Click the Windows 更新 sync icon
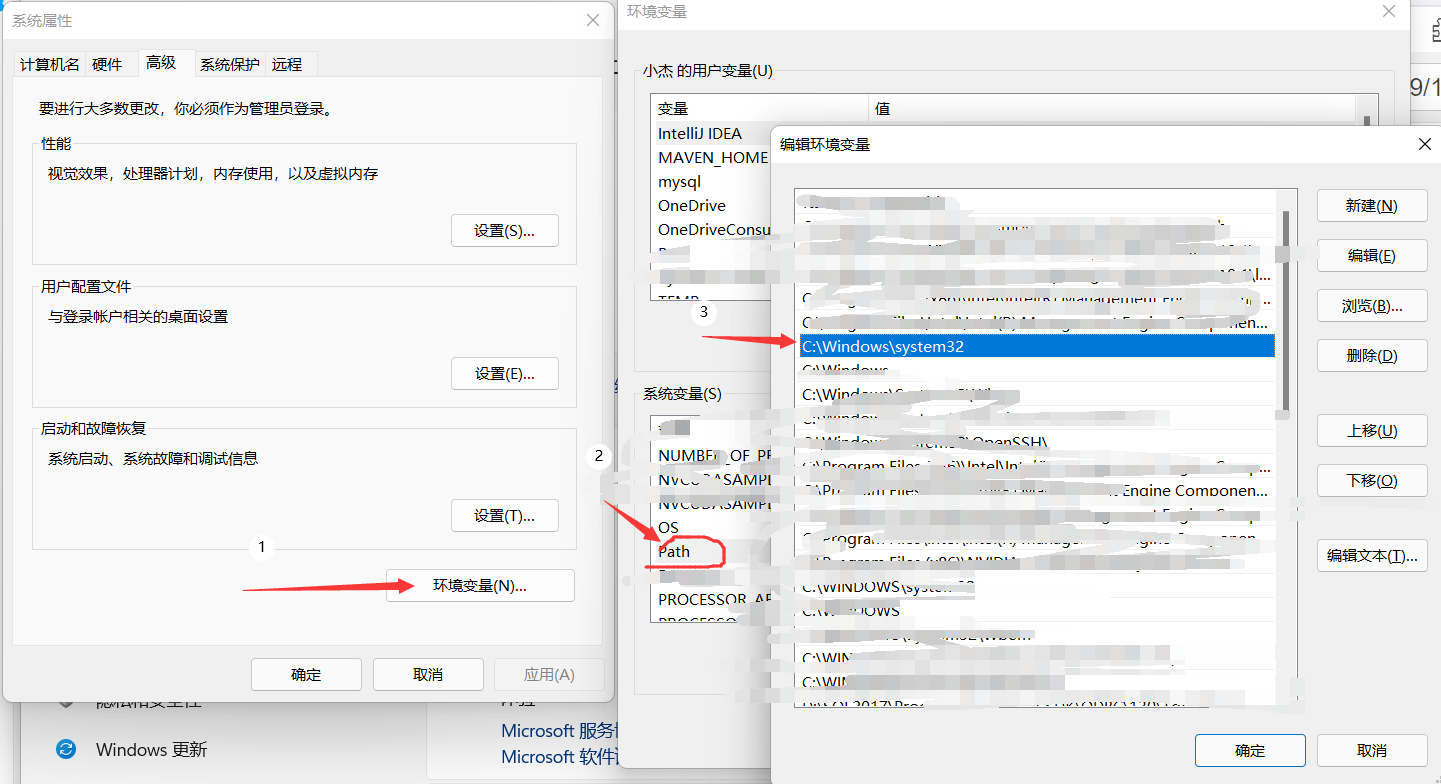The image size is (1441, 784). tap(66, 749)
